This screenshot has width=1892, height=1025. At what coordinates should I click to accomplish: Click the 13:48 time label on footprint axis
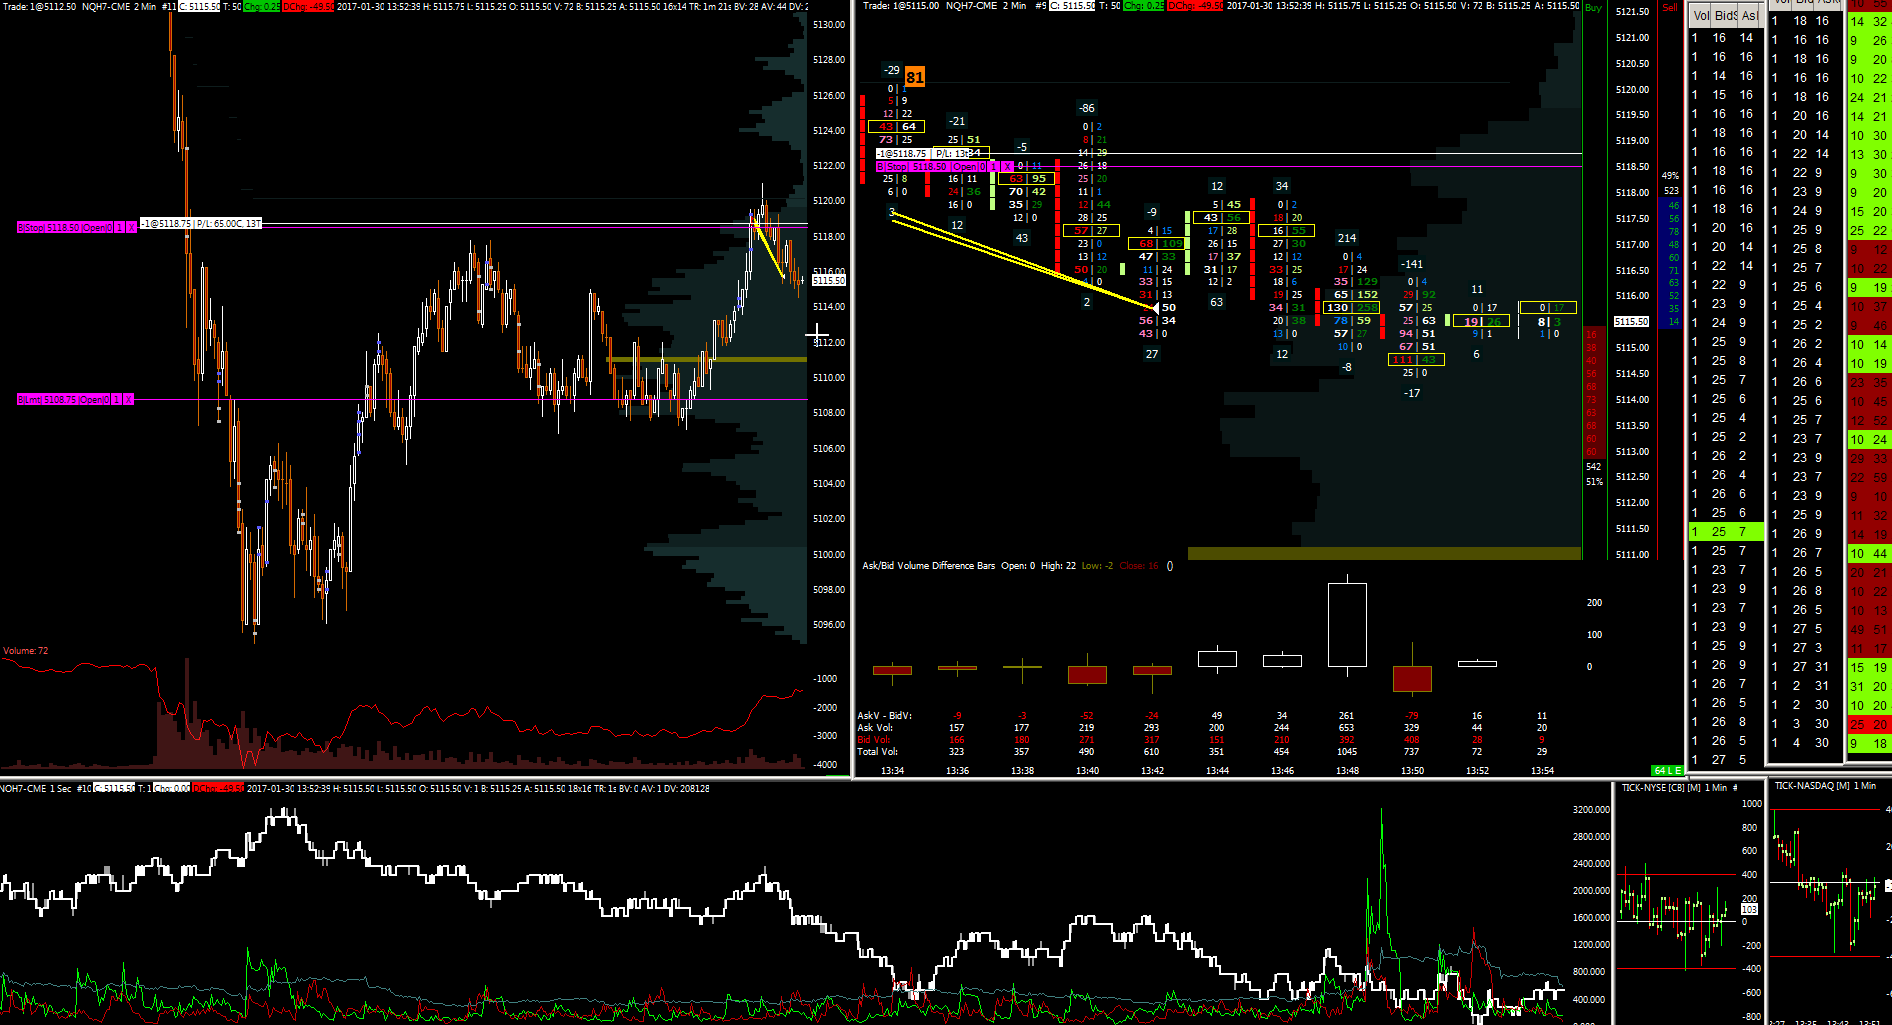tap(1347, 771)
